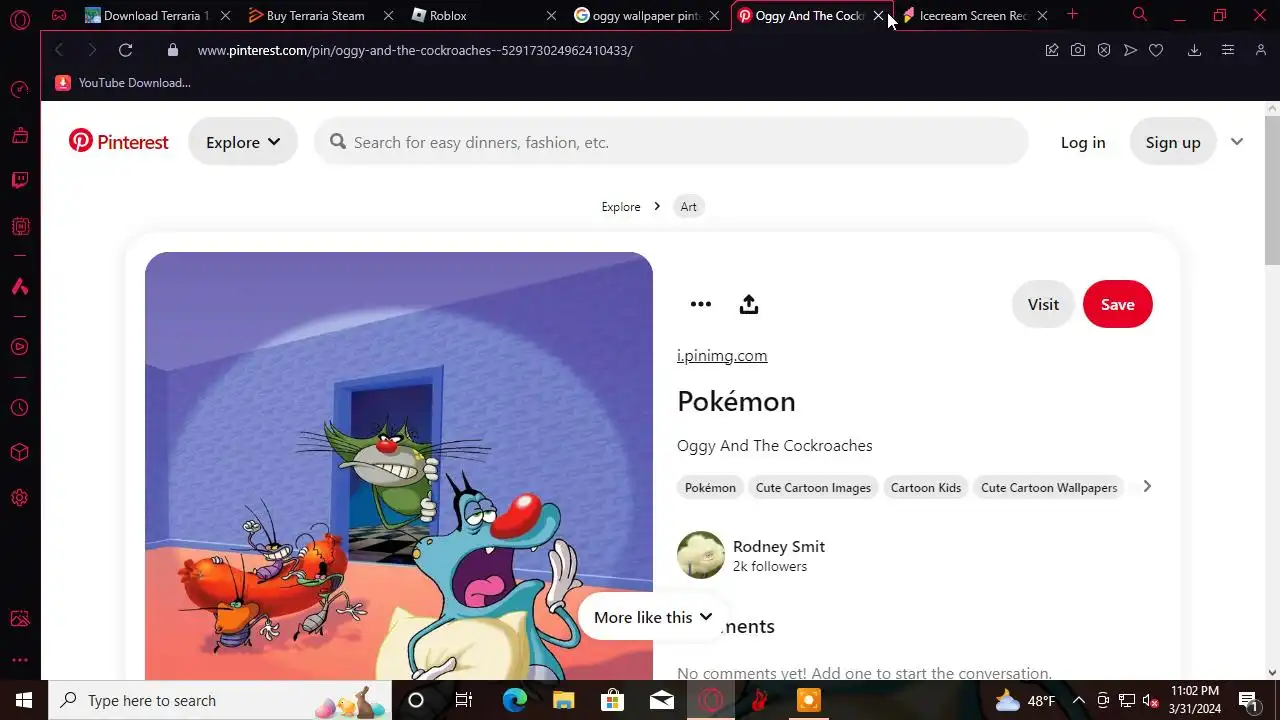Open Windows notification center

[x=1248, y=700]
